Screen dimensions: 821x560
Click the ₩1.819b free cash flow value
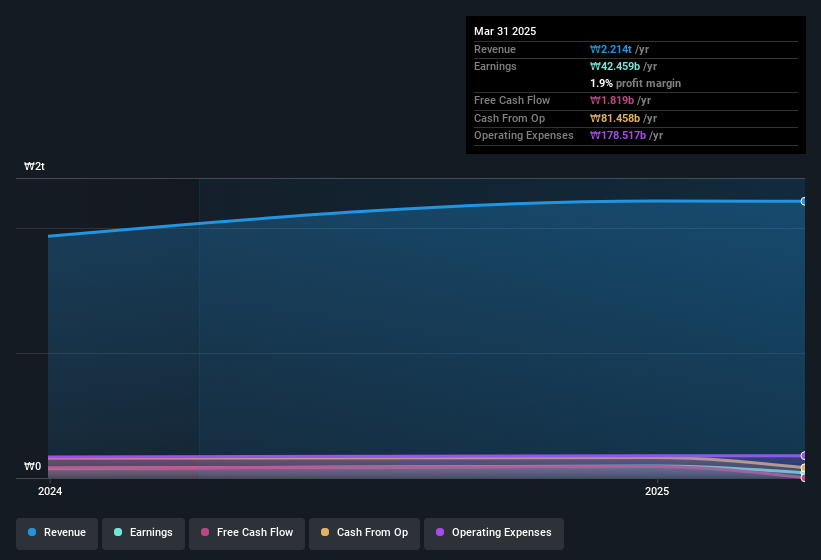click(x=612, y=100)
